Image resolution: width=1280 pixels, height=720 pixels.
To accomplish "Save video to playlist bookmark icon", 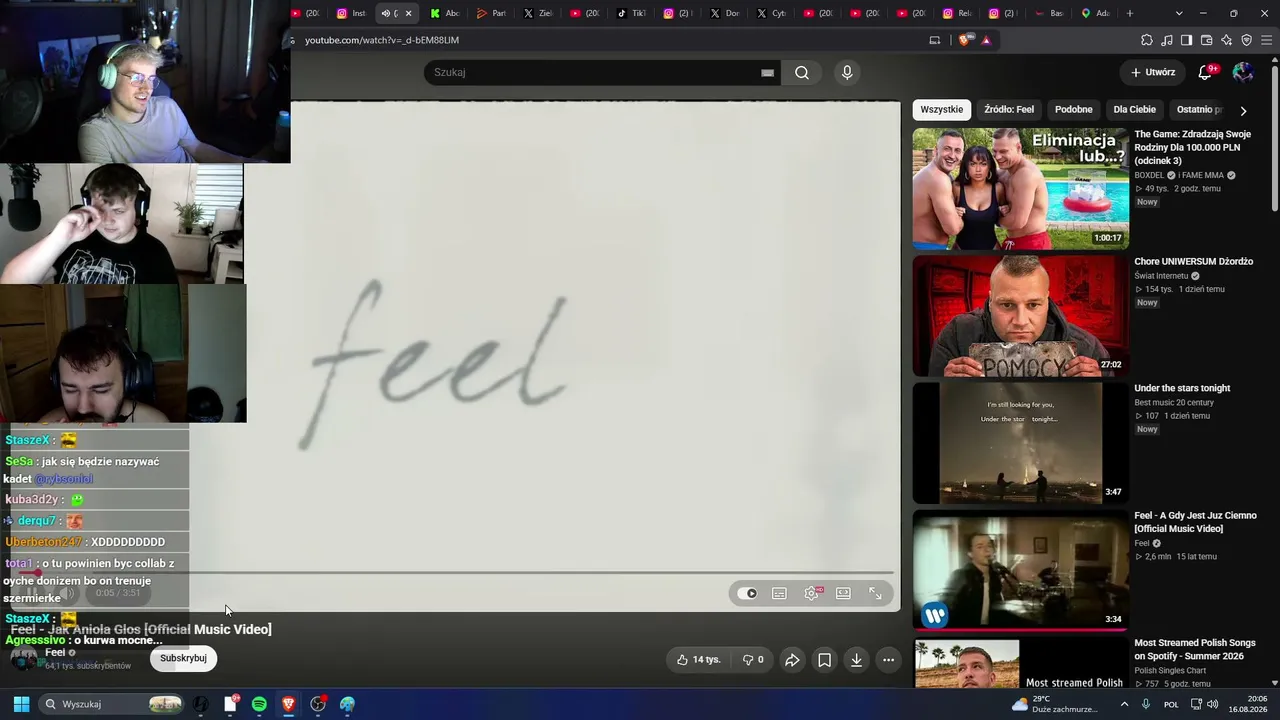I will pos(824,660).
